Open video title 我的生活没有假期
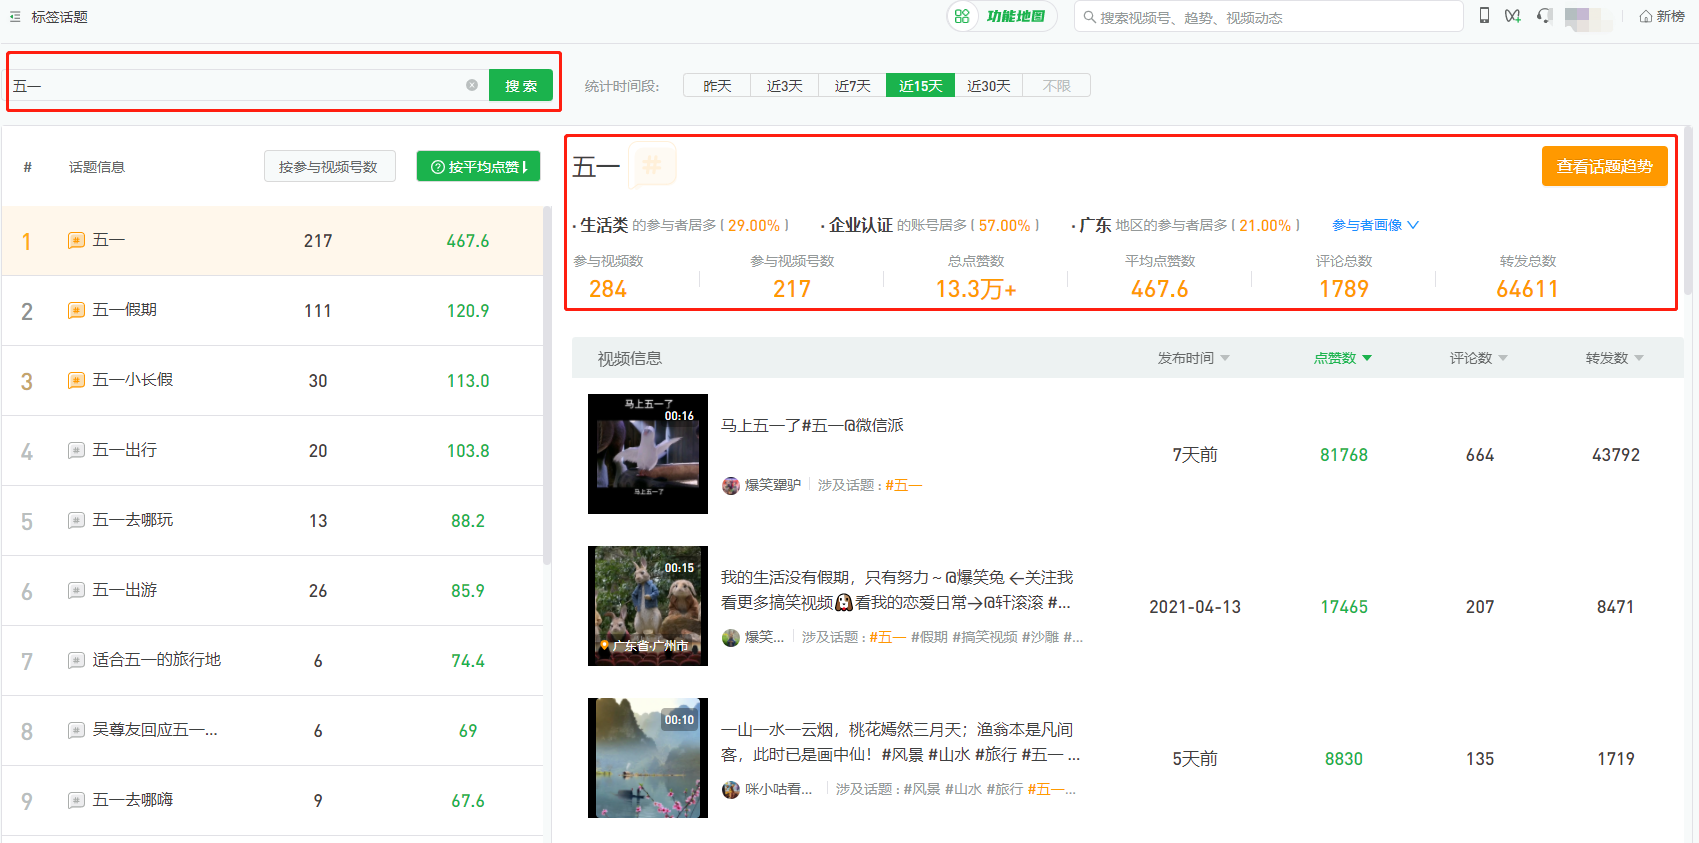 896,590
